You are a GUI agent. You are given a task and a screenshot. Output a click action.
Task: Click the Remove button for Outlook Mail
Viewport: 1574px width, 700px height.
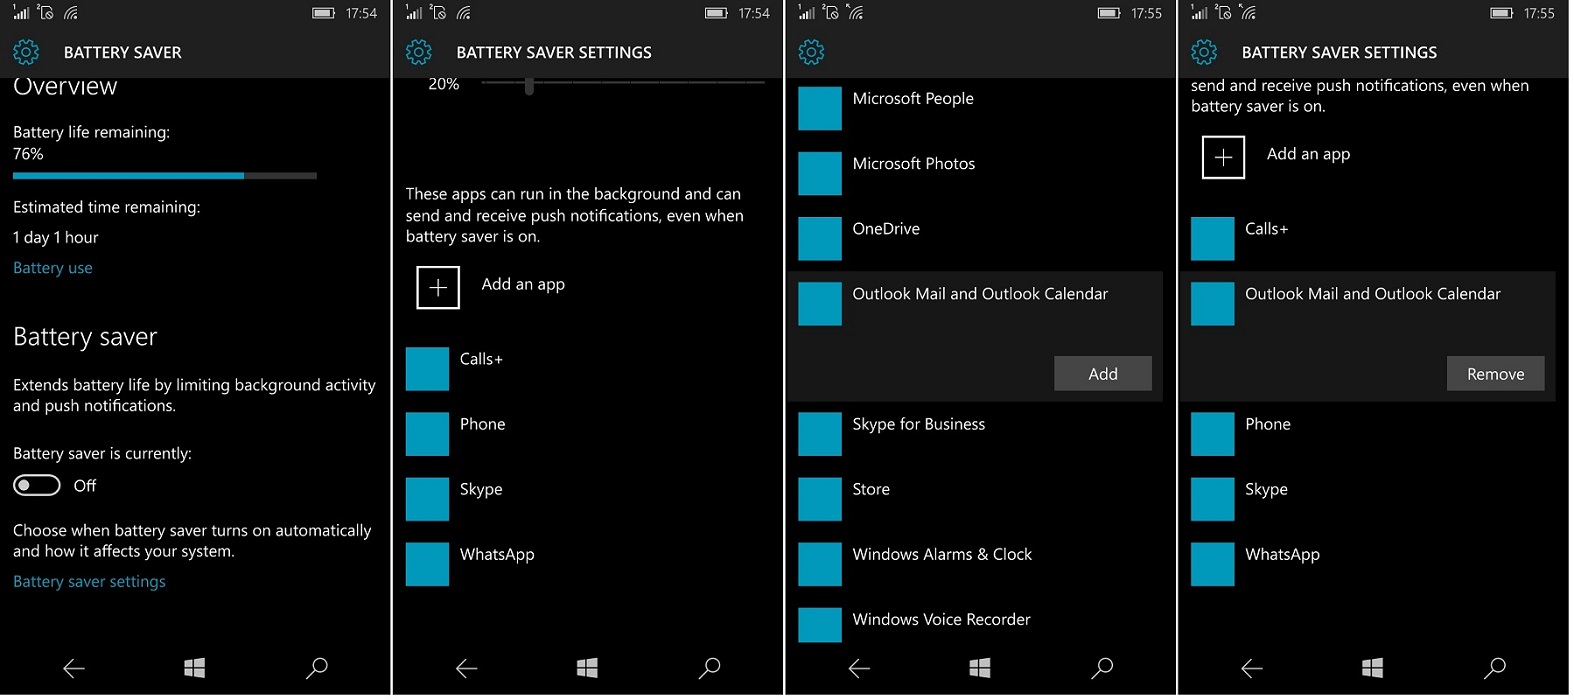pos(1496,373)
